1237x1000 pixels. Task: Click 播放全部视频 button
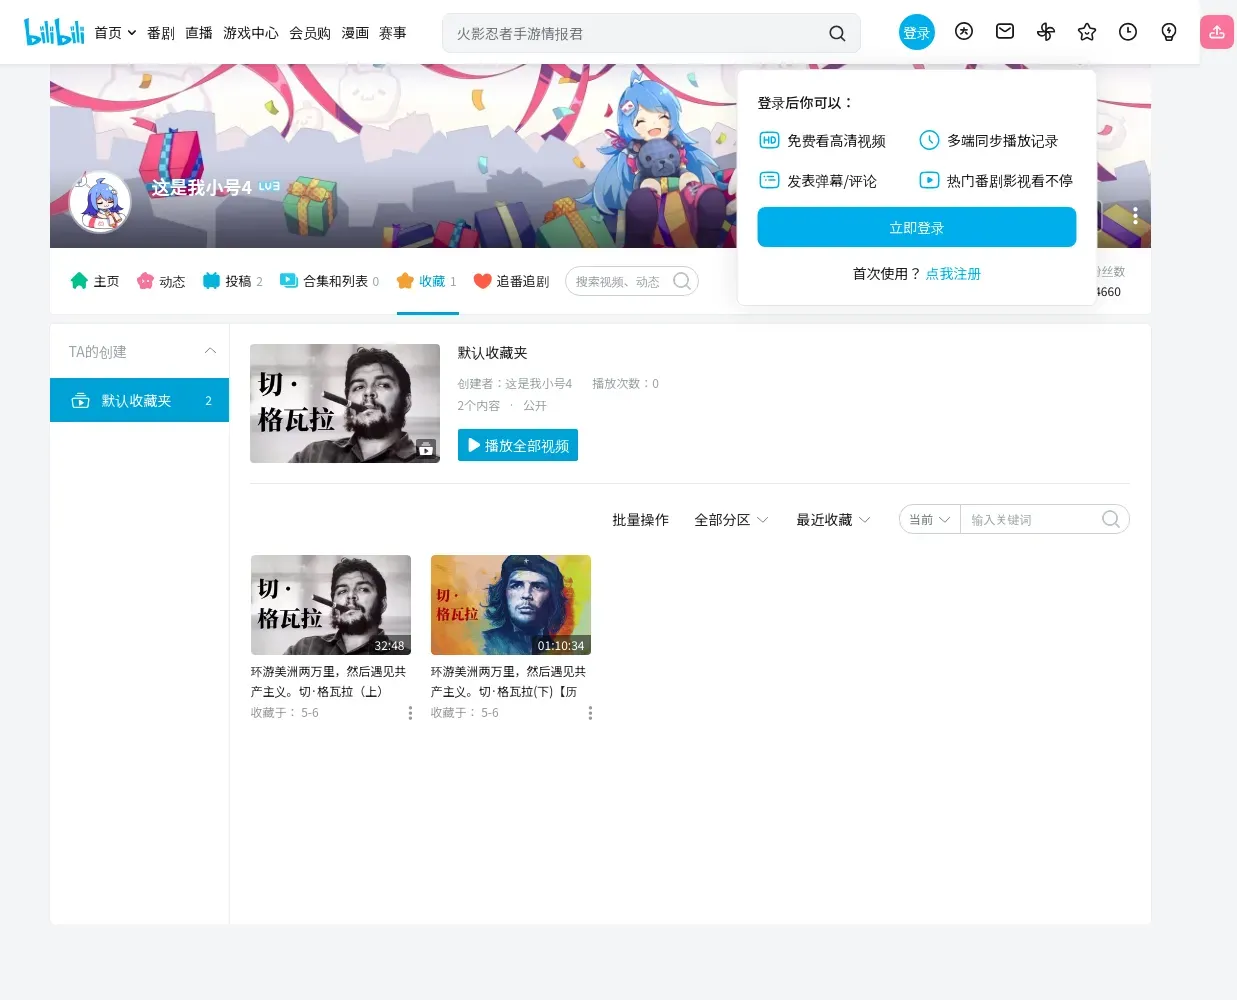518,445
